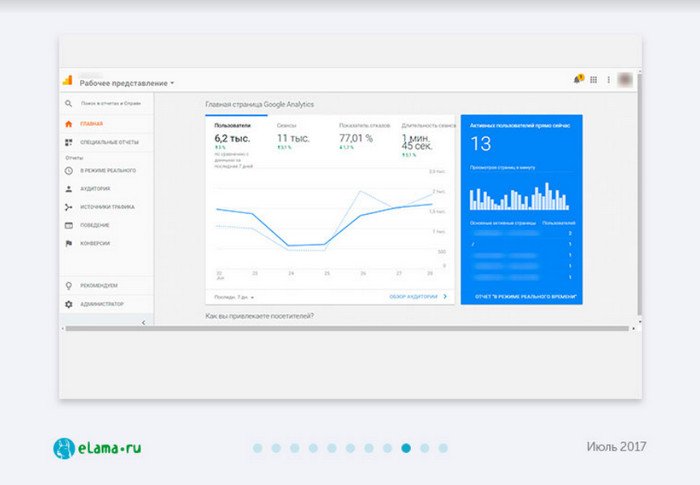Click the active dark pagination dot

click(406, 448)
